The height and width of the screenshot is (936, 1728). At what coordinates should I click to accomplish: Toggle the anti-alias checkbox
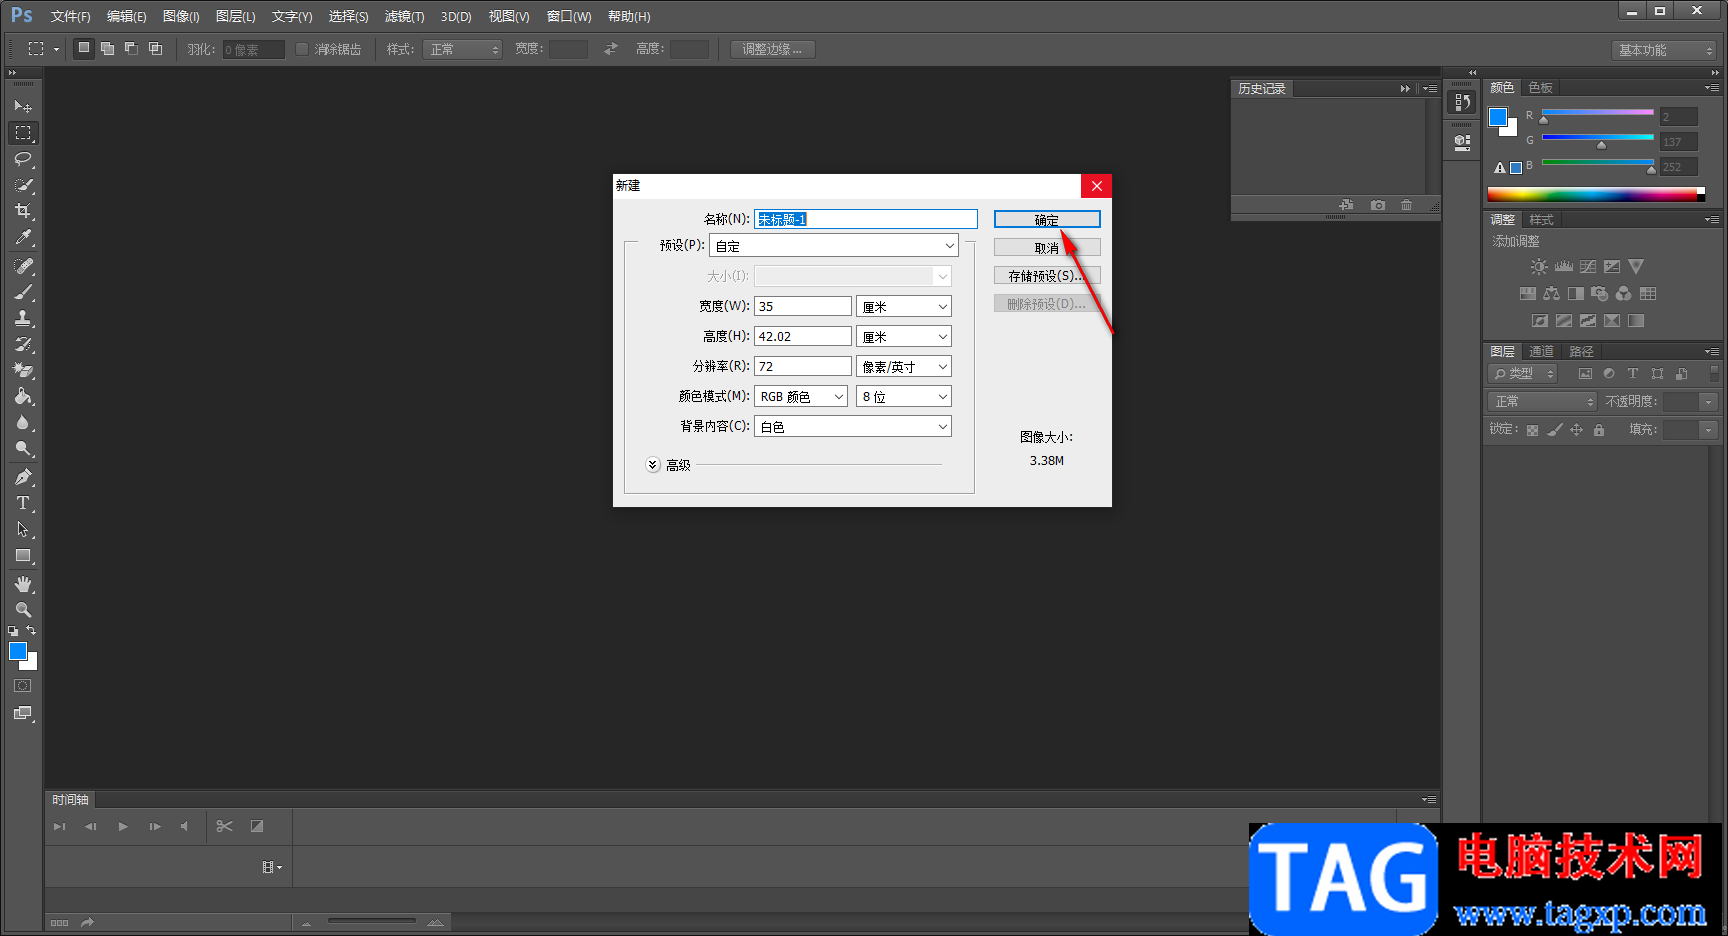click(x=302, y=49)
